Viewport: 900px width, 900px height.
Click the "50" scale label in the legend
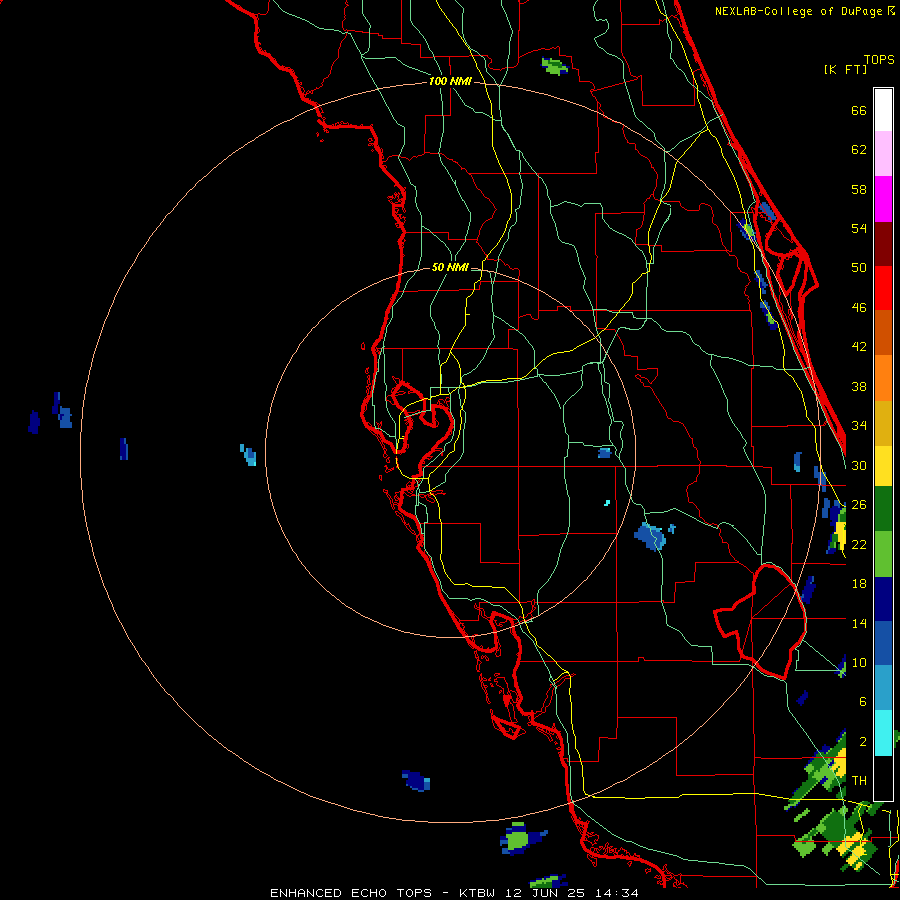click(x=859, y=268)
